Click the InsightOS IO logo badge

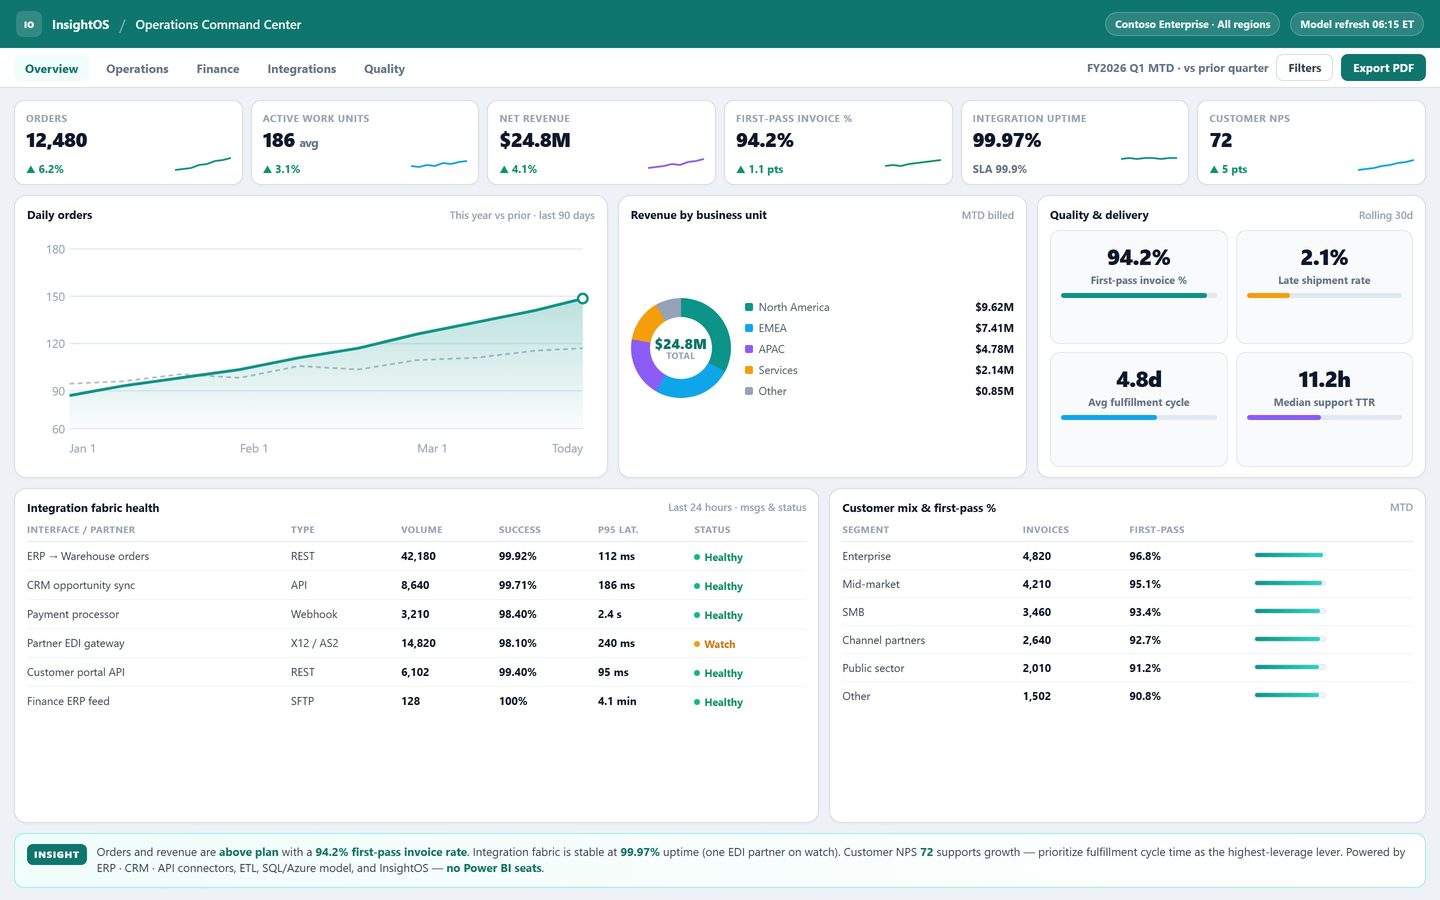pos(29,24)
